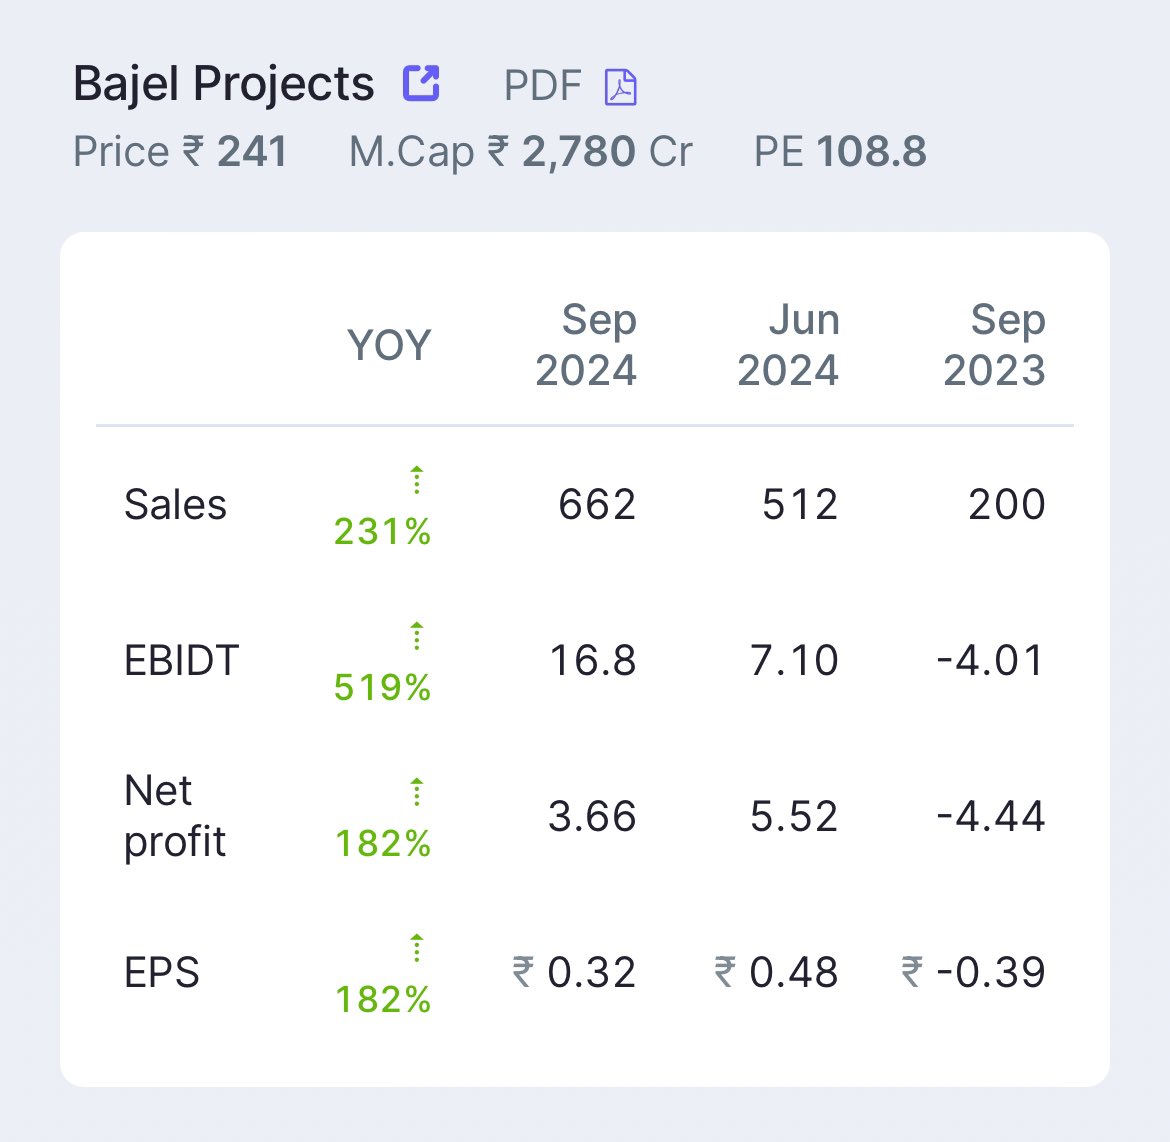Click the EBIDT YOY up-arrow icon
The width and height of the screenshot is (1170, 1142).
pyautogui.click(x=417, y=636)
